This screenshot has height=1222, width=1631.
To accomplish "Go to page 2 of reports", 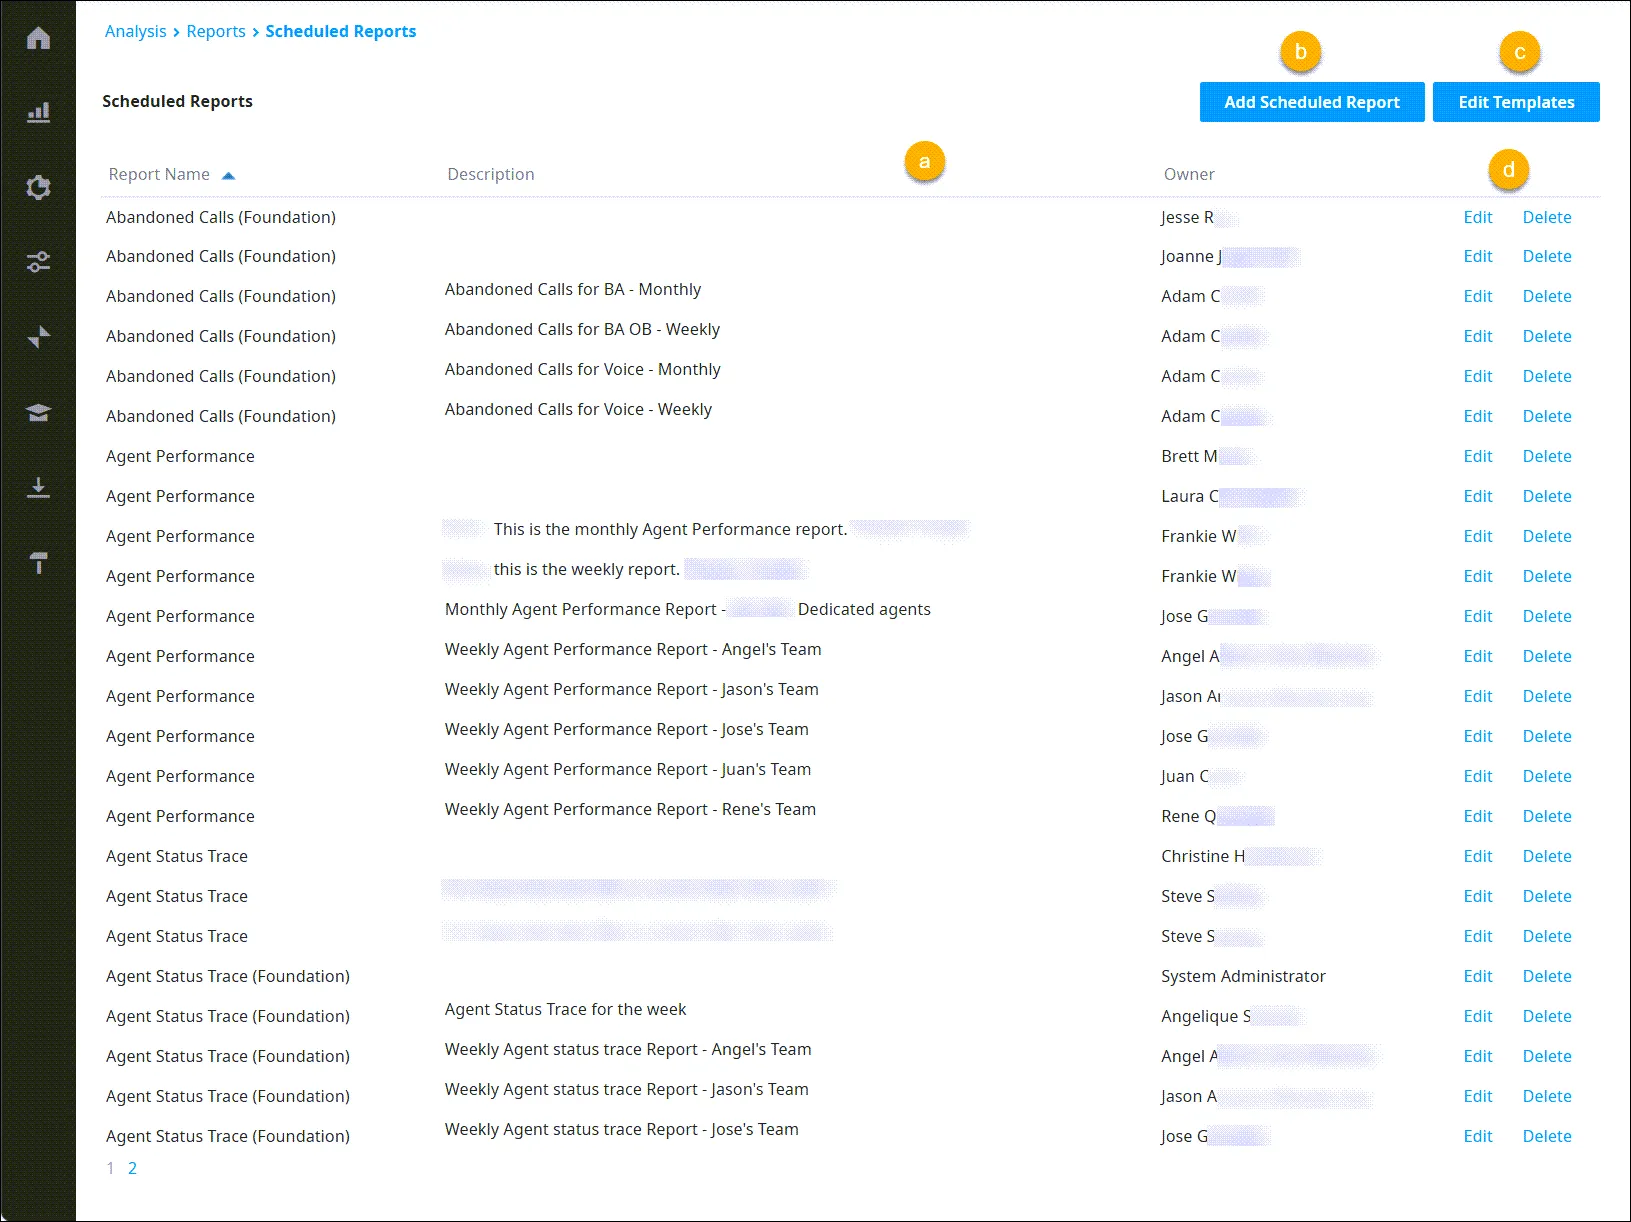I will click(x=132, y=1168).
